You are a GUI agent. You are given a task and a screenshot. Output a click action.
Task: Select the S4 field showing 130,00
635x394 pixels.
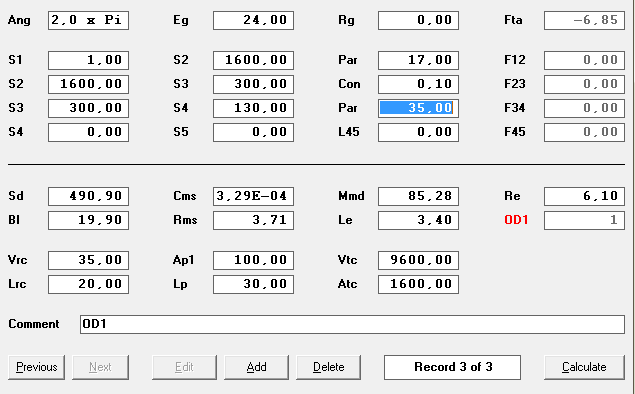coord(254,108)
